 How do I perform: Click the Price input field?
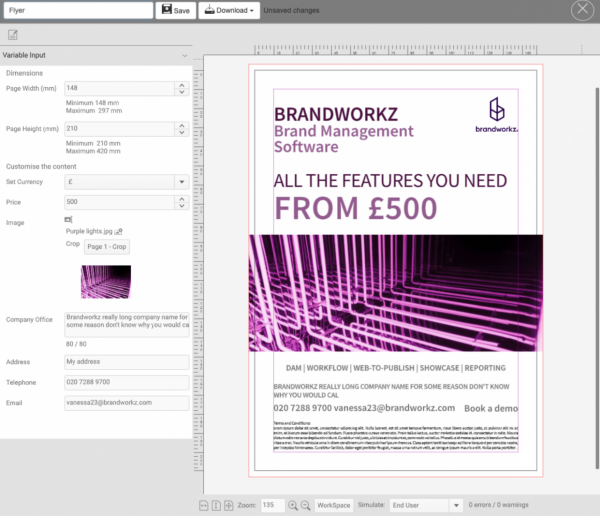click(x=119, y=202)
